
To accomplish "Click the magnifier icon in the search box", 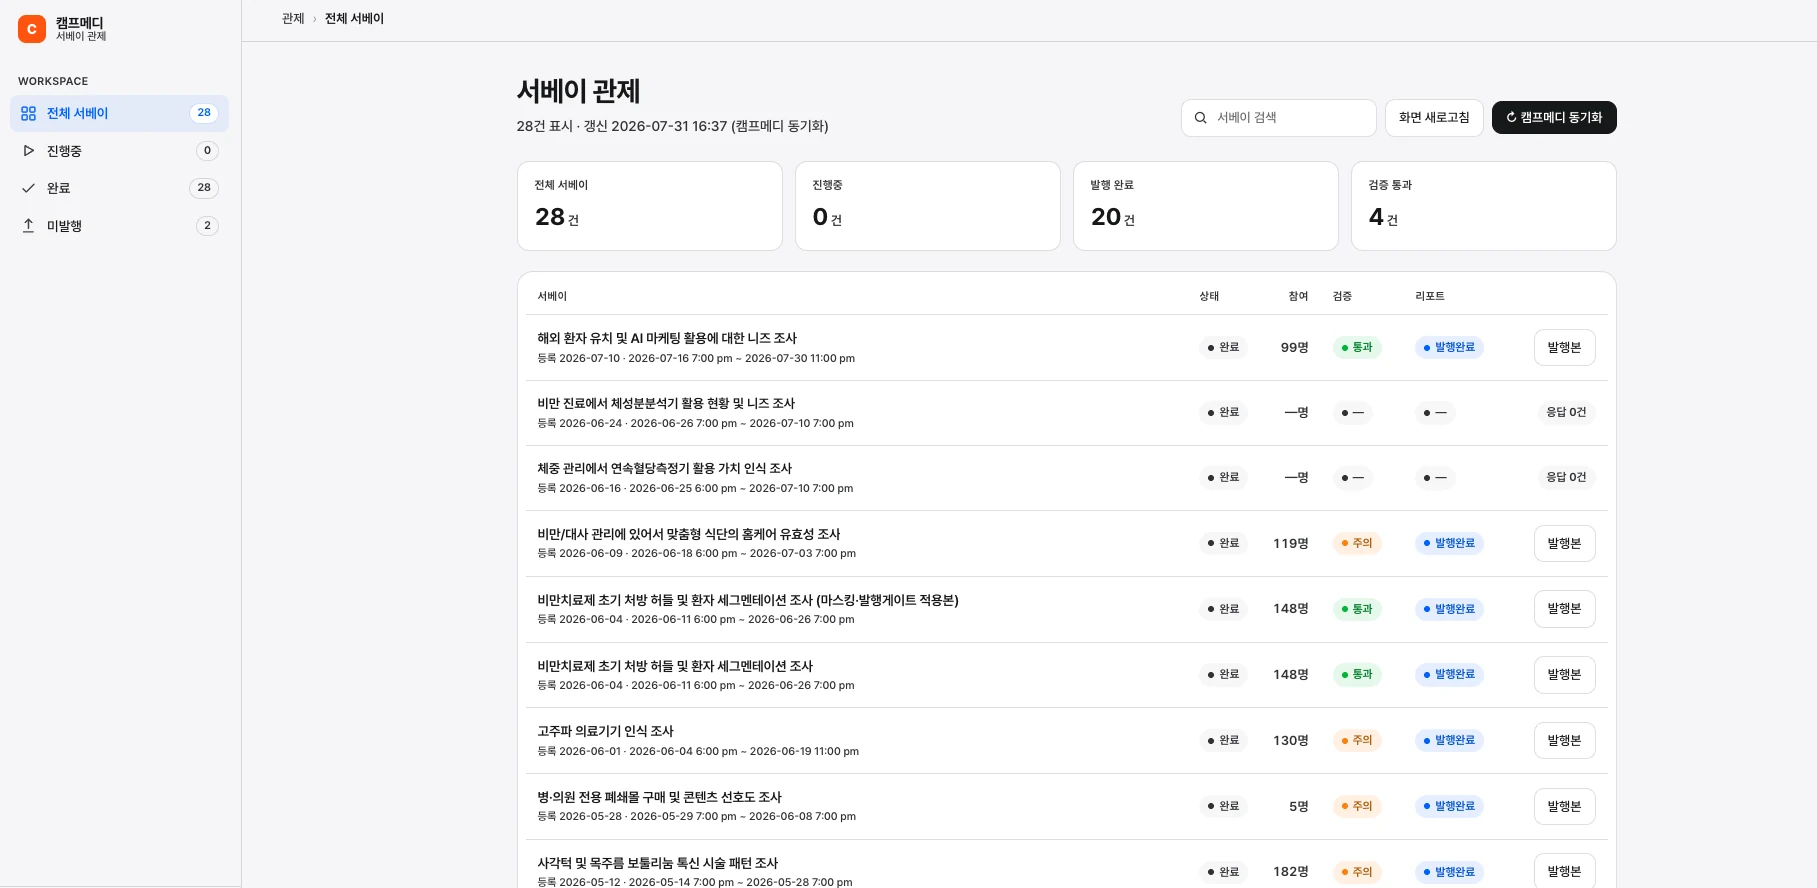I will 1200,118.
